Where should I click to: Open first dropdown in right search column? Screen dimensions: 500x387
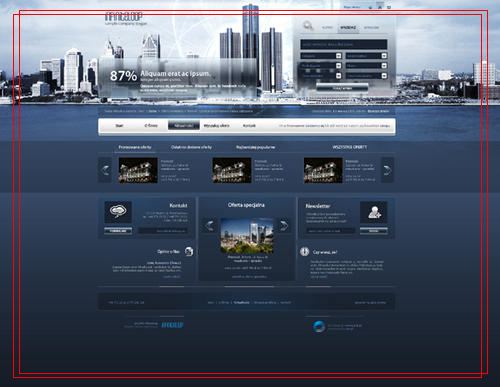[x=366, y=56]
